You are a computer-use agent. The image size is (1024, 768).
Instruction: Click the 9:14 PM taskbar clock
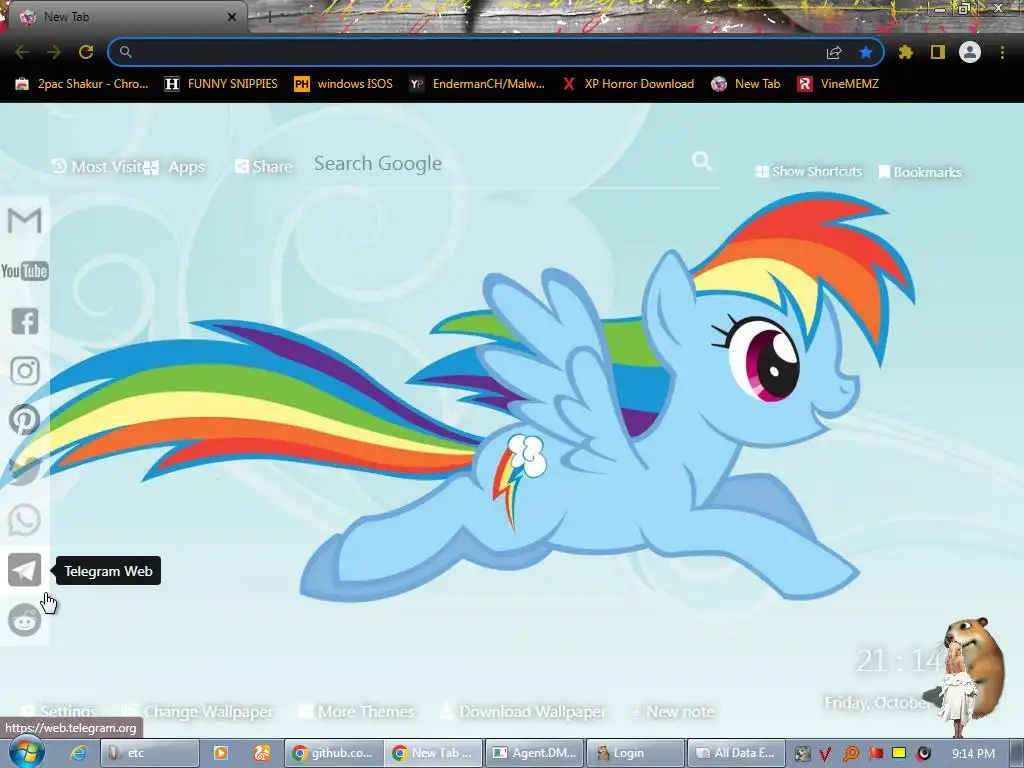(x=973, y=754)
